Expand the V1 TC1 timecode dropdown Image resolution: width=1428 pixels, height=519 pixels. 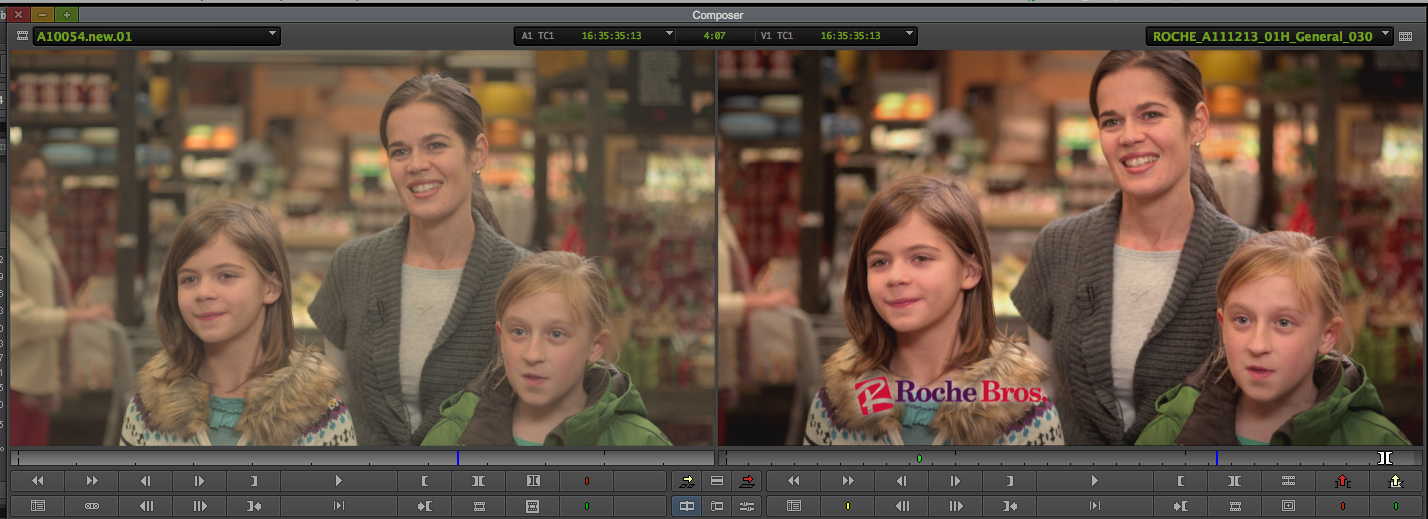tap(909, 35)
